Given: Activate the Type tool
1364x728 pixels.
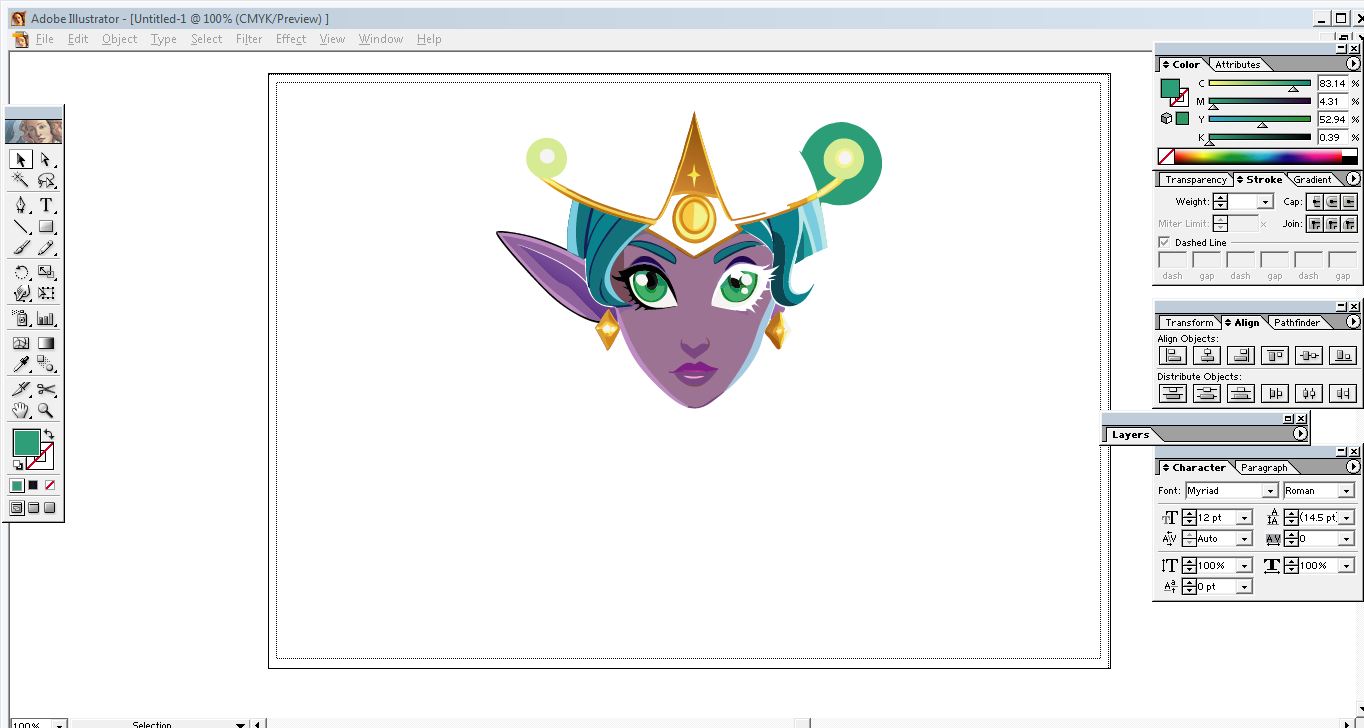Looking at the screenshot, I should click(x=46, y=205).
